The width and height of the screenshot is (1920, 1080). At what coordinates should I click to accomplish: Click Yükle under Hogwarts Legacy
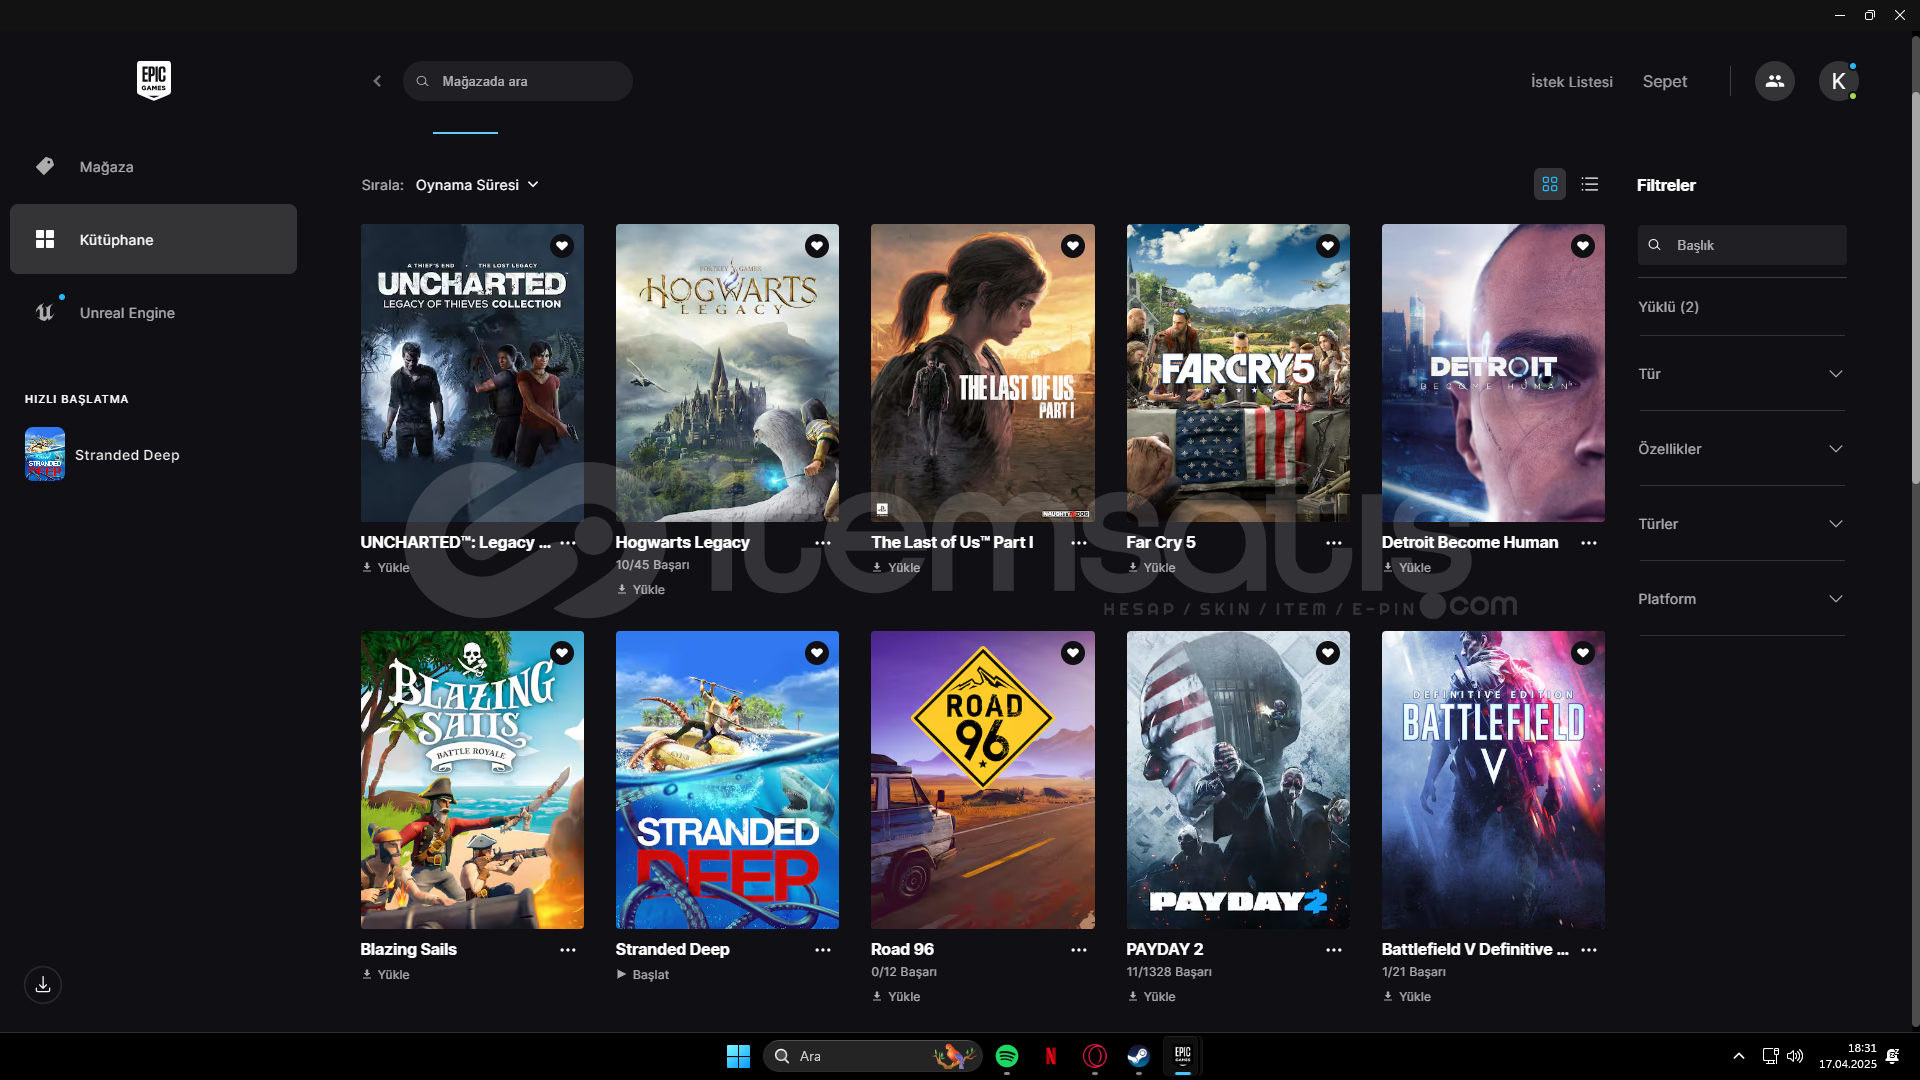(641, 589)
